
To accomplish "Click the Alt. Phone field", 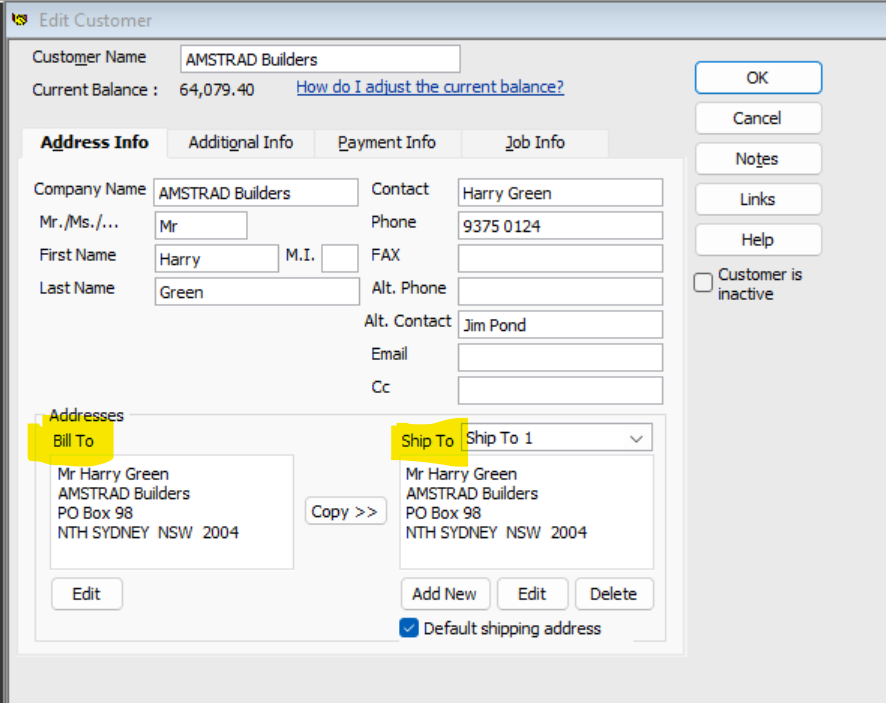I will point(561,292).
